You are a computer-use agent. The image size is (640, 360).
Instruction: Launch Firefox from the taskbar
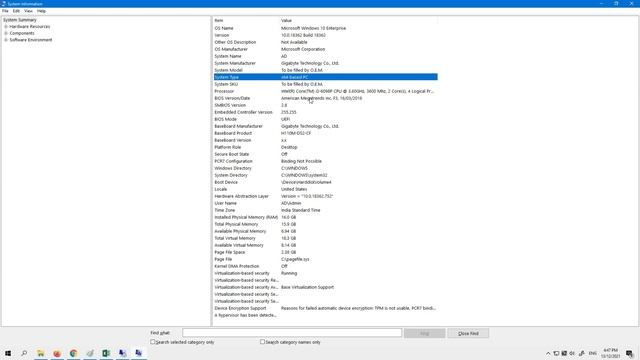pos(57,353)
